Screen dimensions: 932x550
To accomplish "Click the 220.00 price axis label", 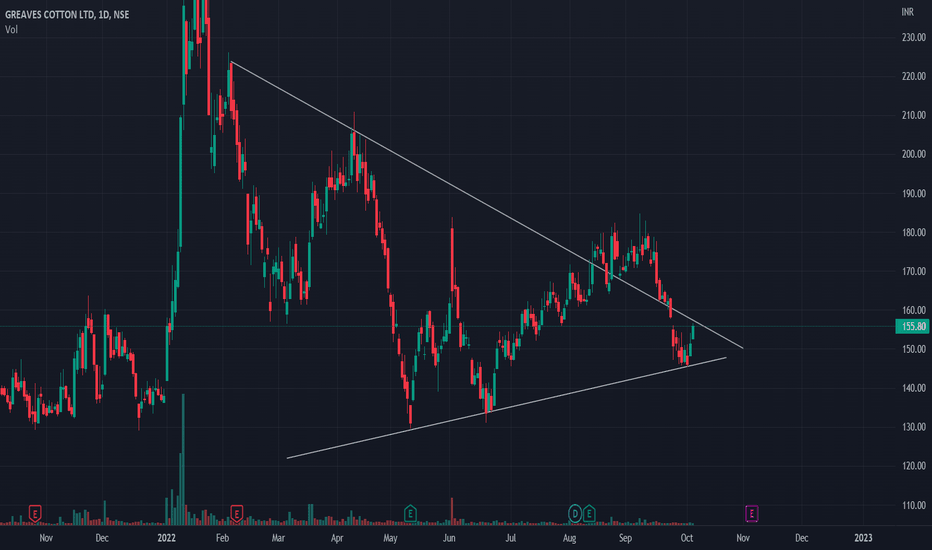I will (914, 76).
